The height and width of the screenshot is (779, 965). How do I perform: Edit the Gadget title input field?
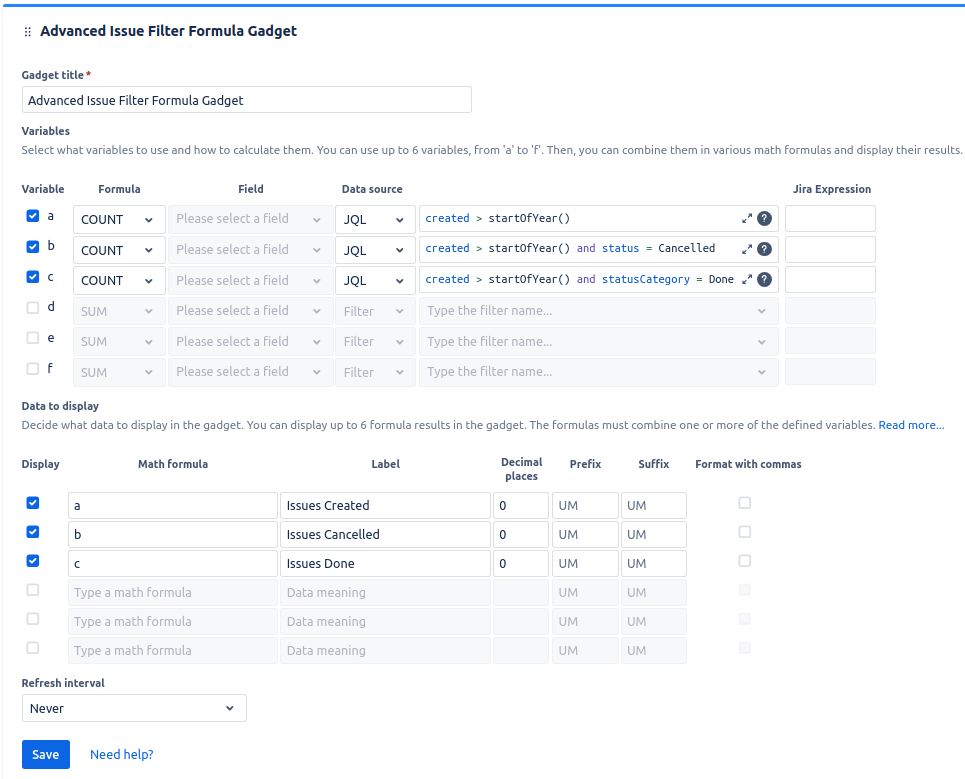247,100
